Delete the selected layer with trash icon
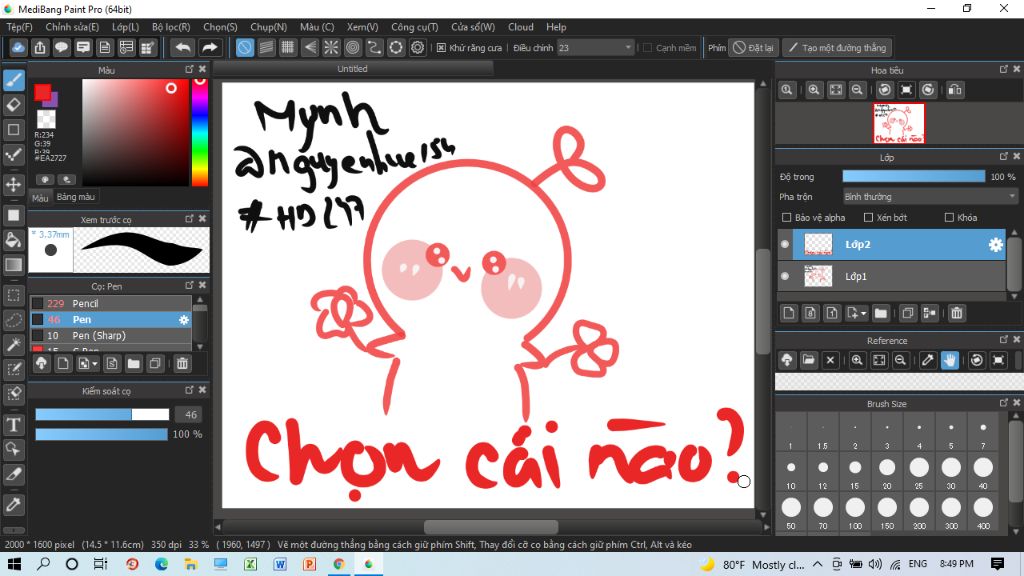This screenshot has width=1024, height=576. point(957,313)
